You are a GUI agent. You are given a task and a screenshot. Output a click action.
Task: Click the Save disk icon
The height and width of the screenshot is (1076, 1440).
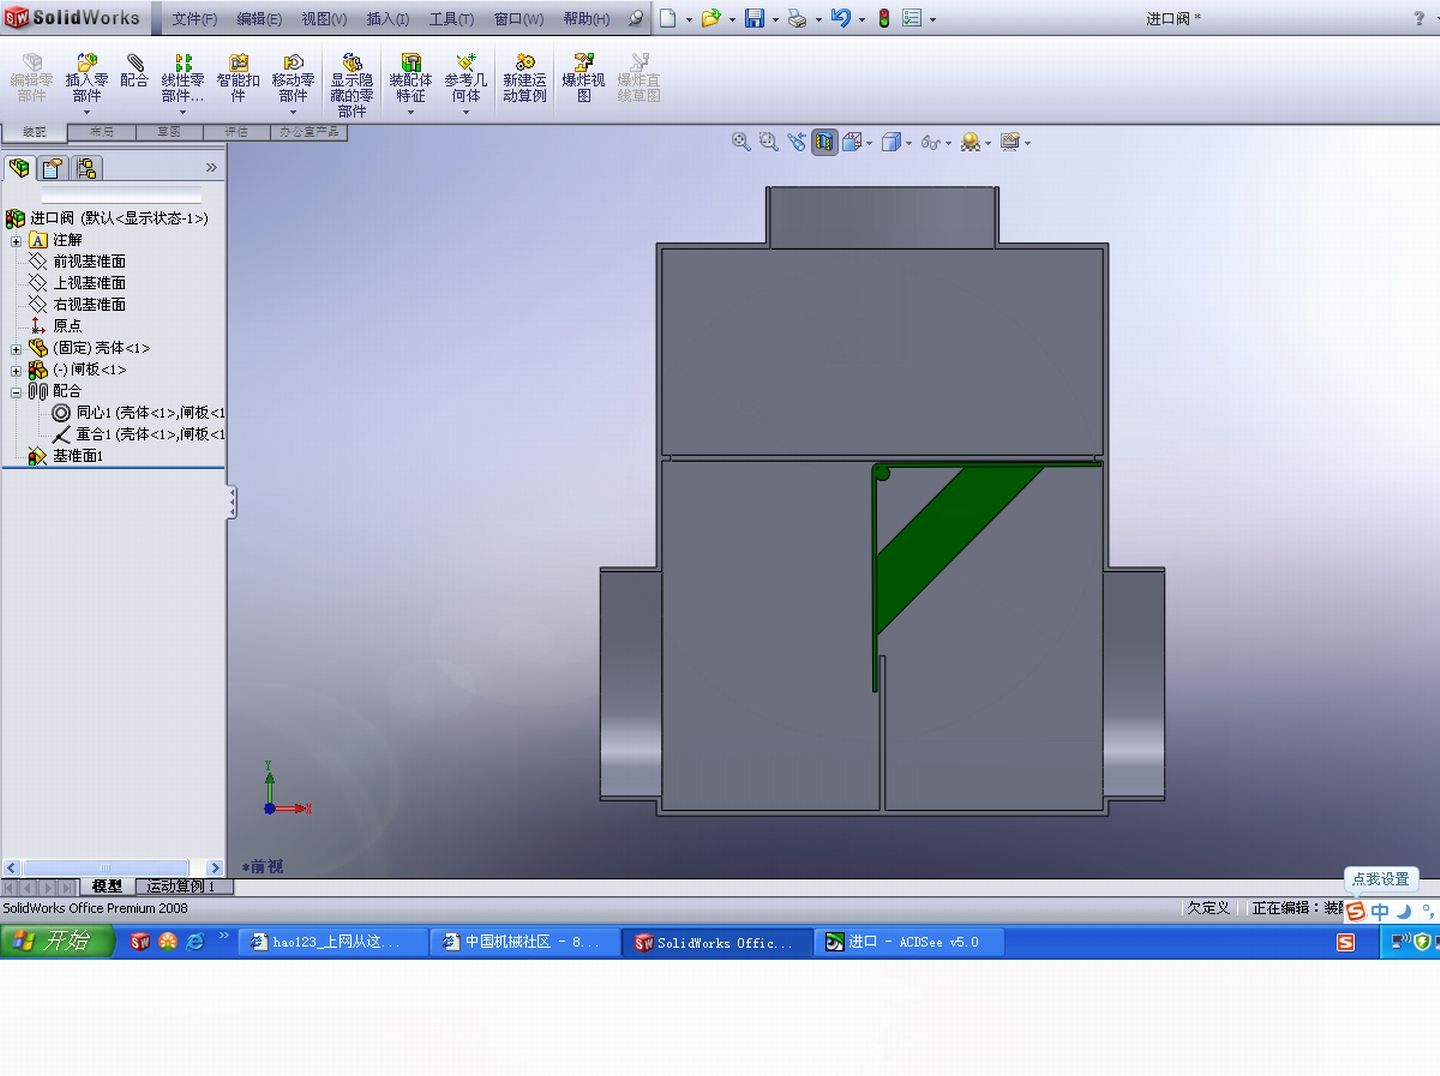click(x=755, y=18)
